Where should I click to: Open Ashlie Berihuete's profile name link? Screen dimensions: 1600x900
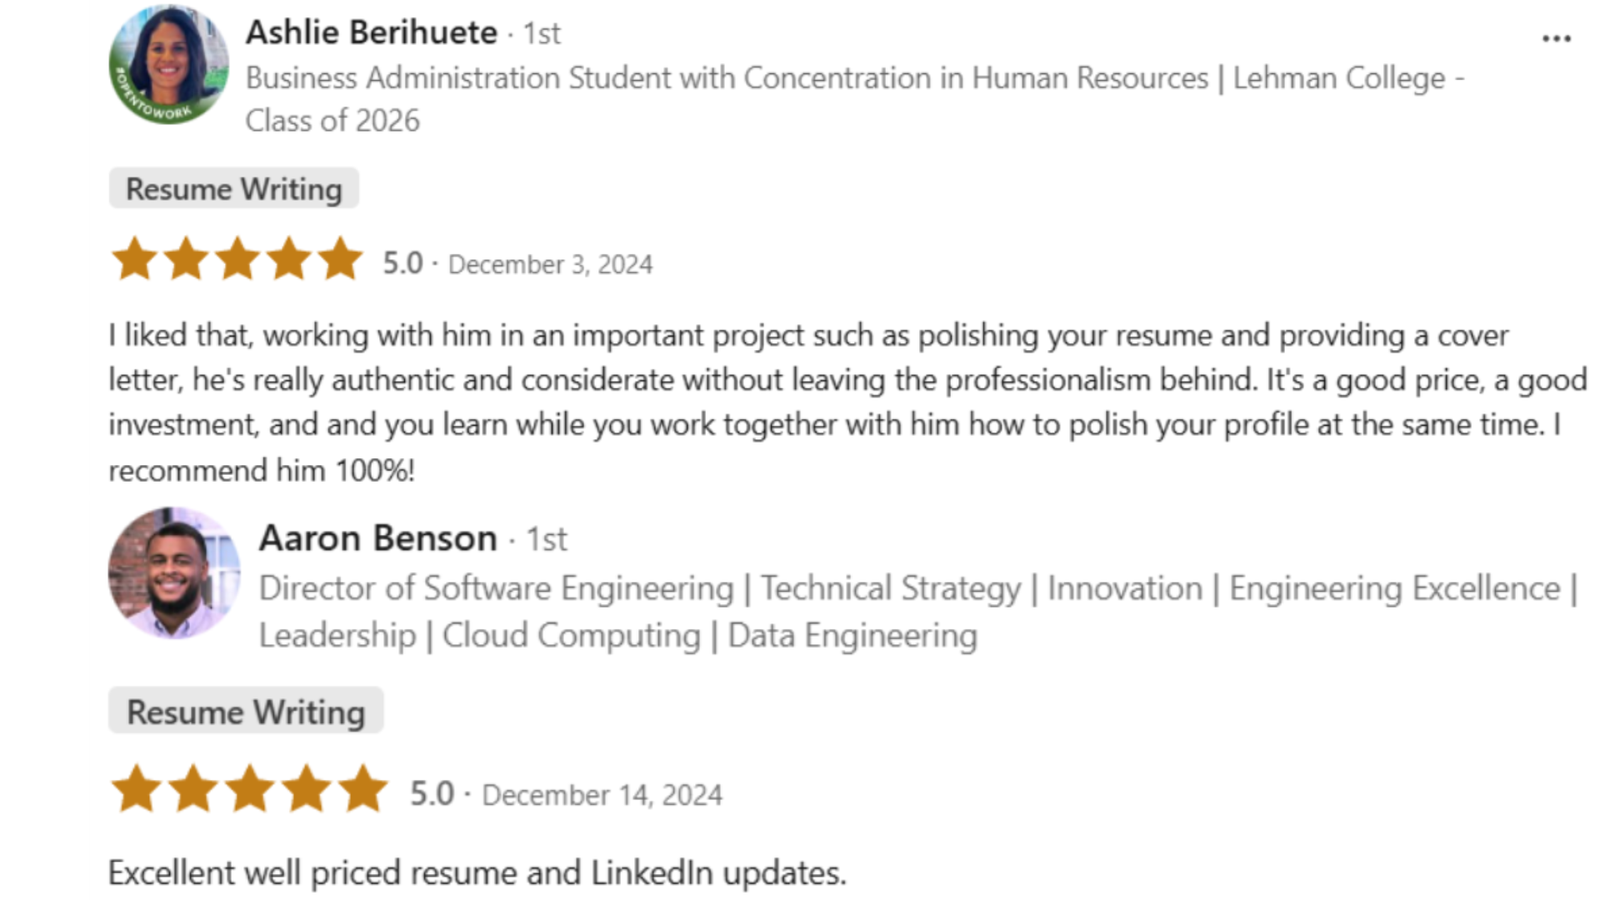[x=371, y=33]
